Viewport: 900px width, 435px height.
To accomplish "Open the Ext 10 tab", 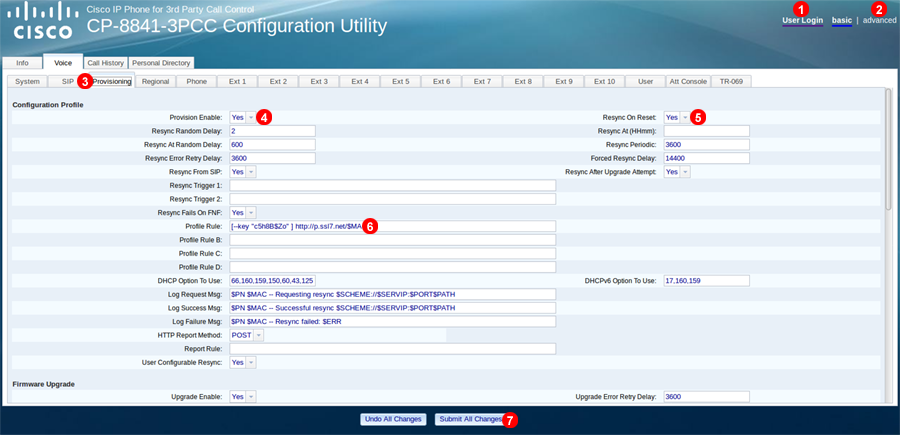I will [x=604, y=81].
